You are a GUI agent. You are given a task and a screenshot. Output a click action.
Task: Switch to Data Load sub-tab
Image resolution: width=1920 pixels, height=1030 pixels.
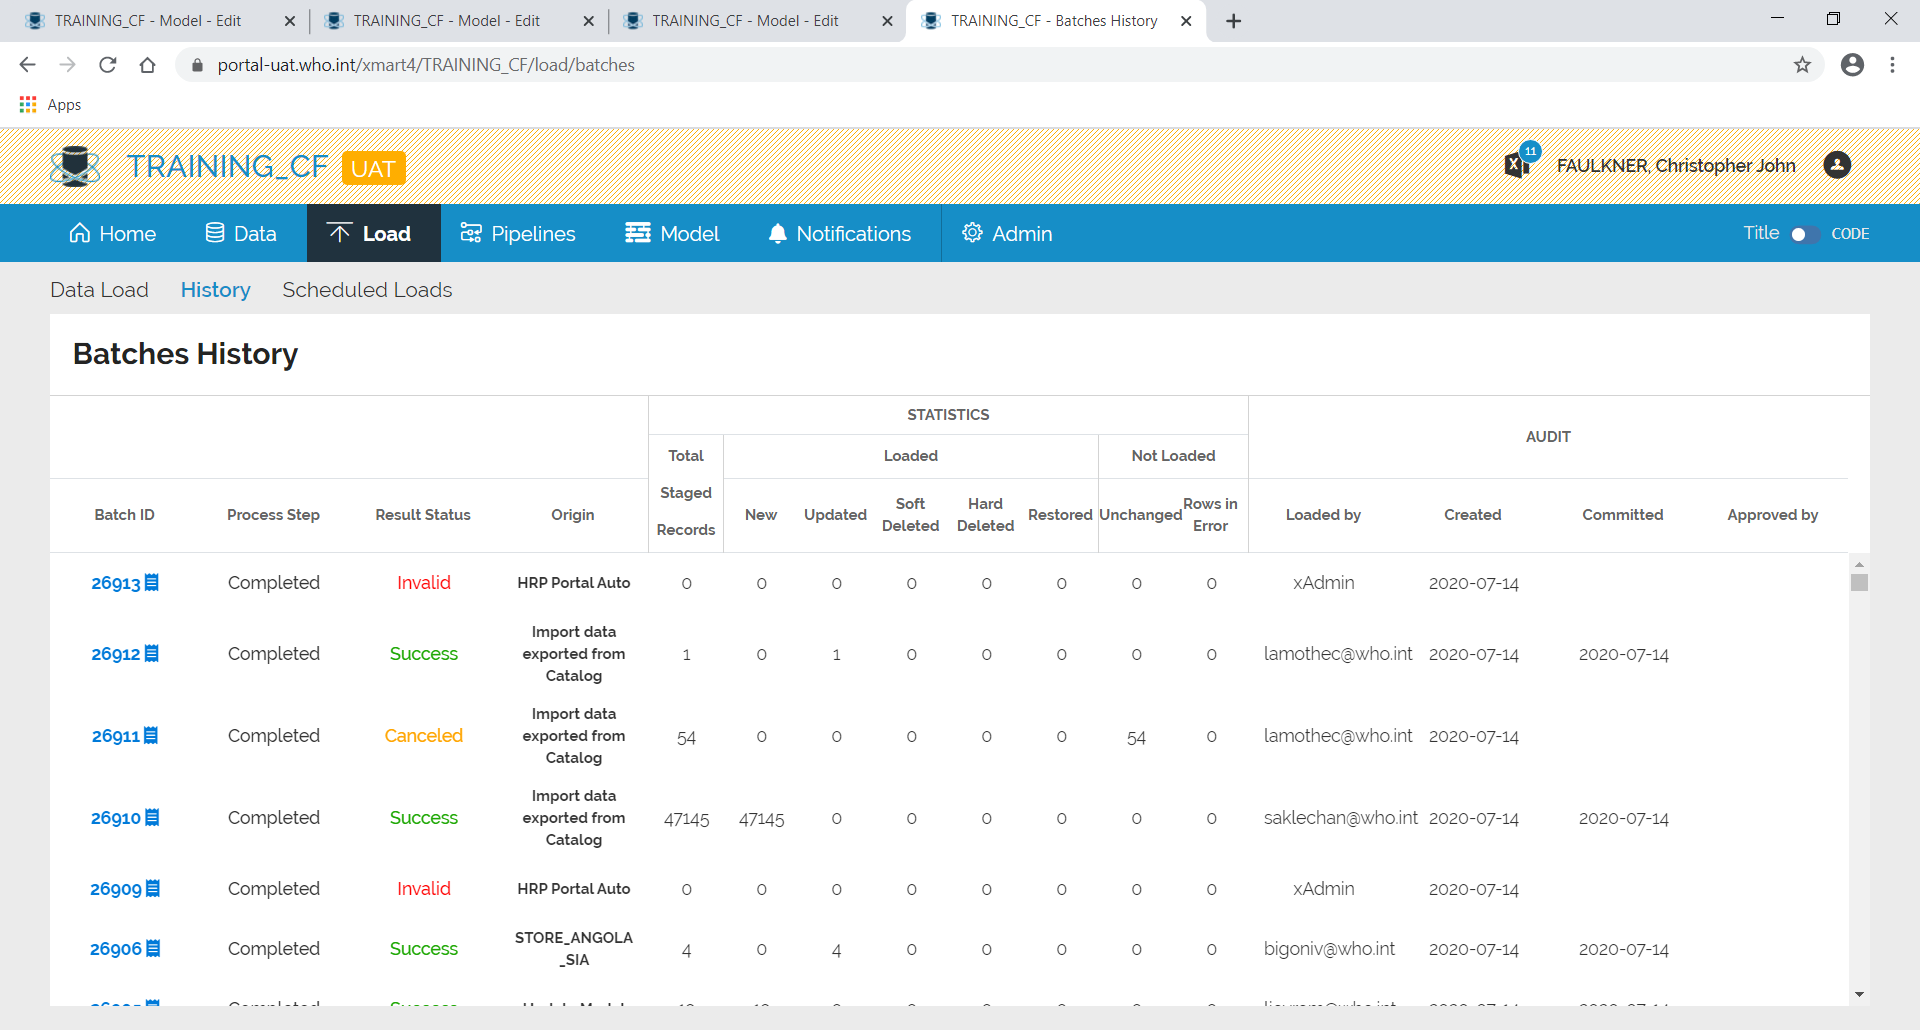point(99,290)
